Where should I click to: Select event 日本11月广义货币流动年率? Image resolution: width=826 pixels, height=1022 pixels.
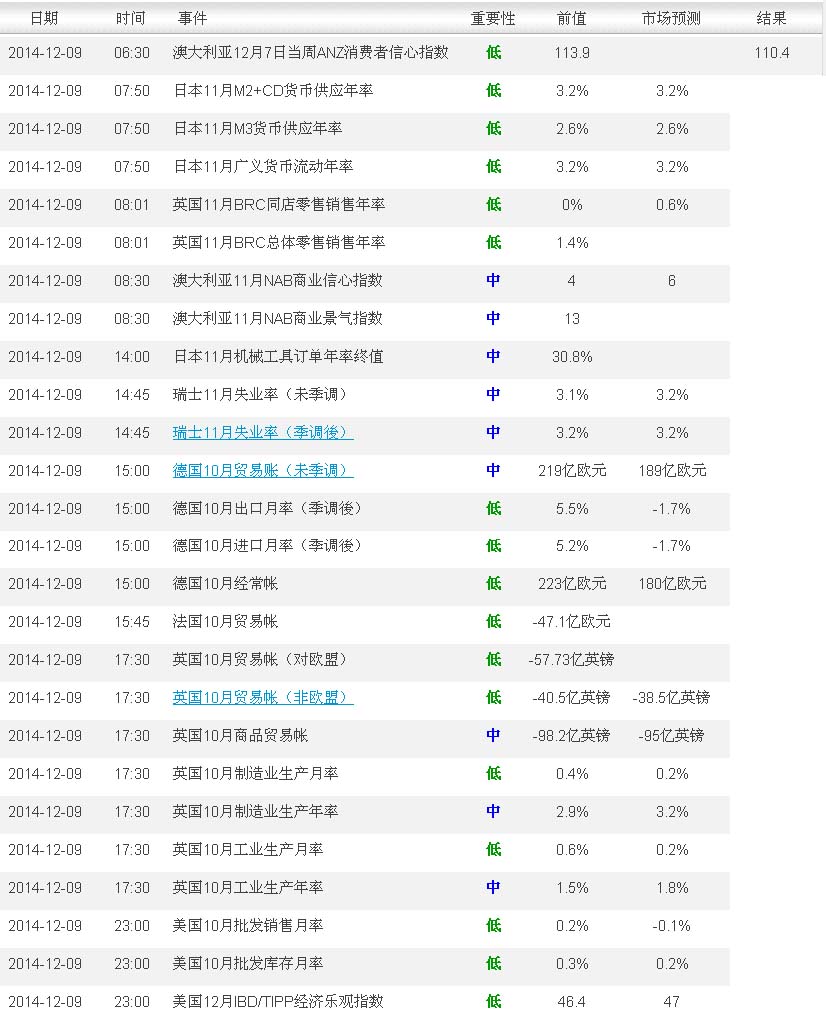pos(263,166)
